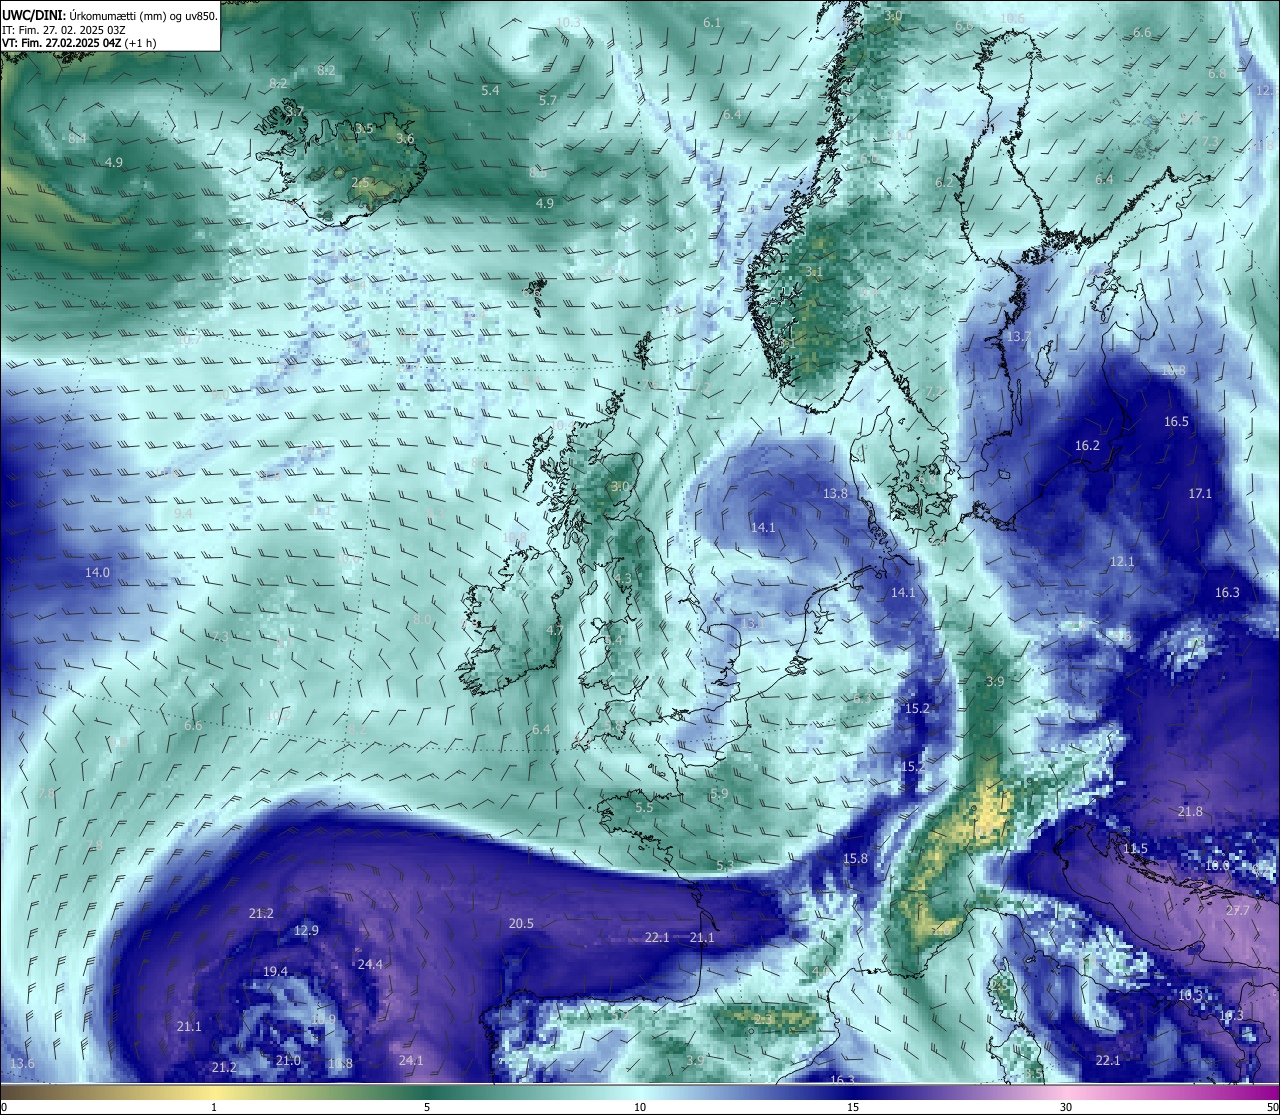Click the 1 tick on colour scale
1280x1115 pixels.
(214, 1107)
